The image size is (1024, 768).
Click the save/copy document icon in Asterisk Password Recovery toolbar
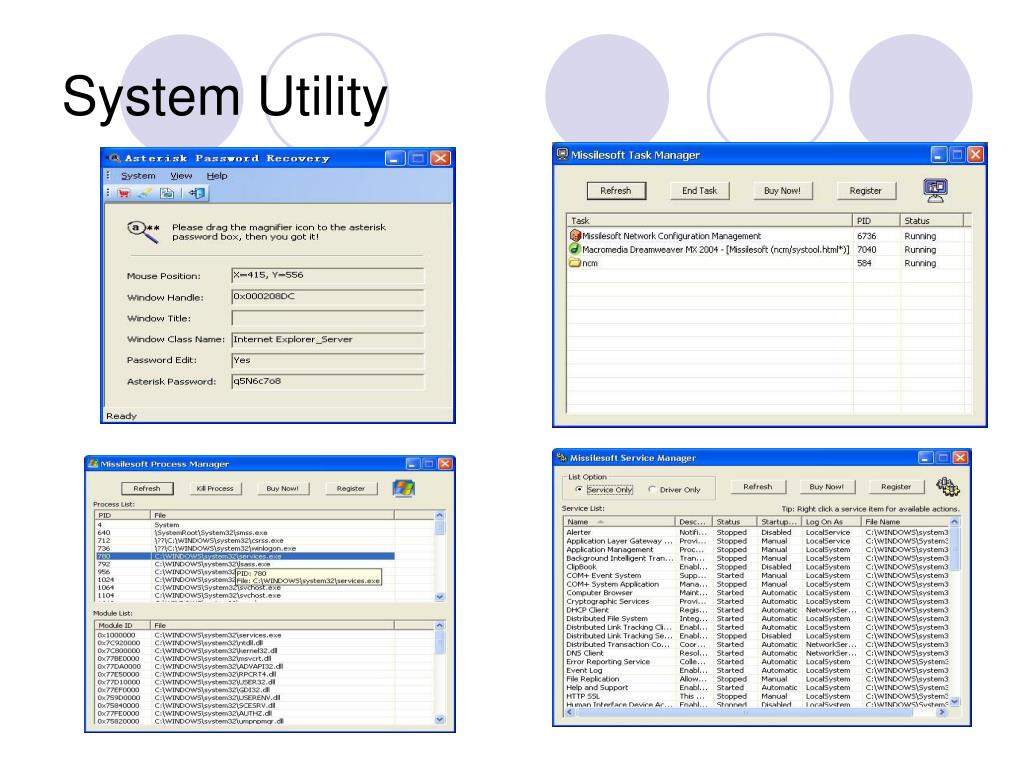[x=167, y=193]
